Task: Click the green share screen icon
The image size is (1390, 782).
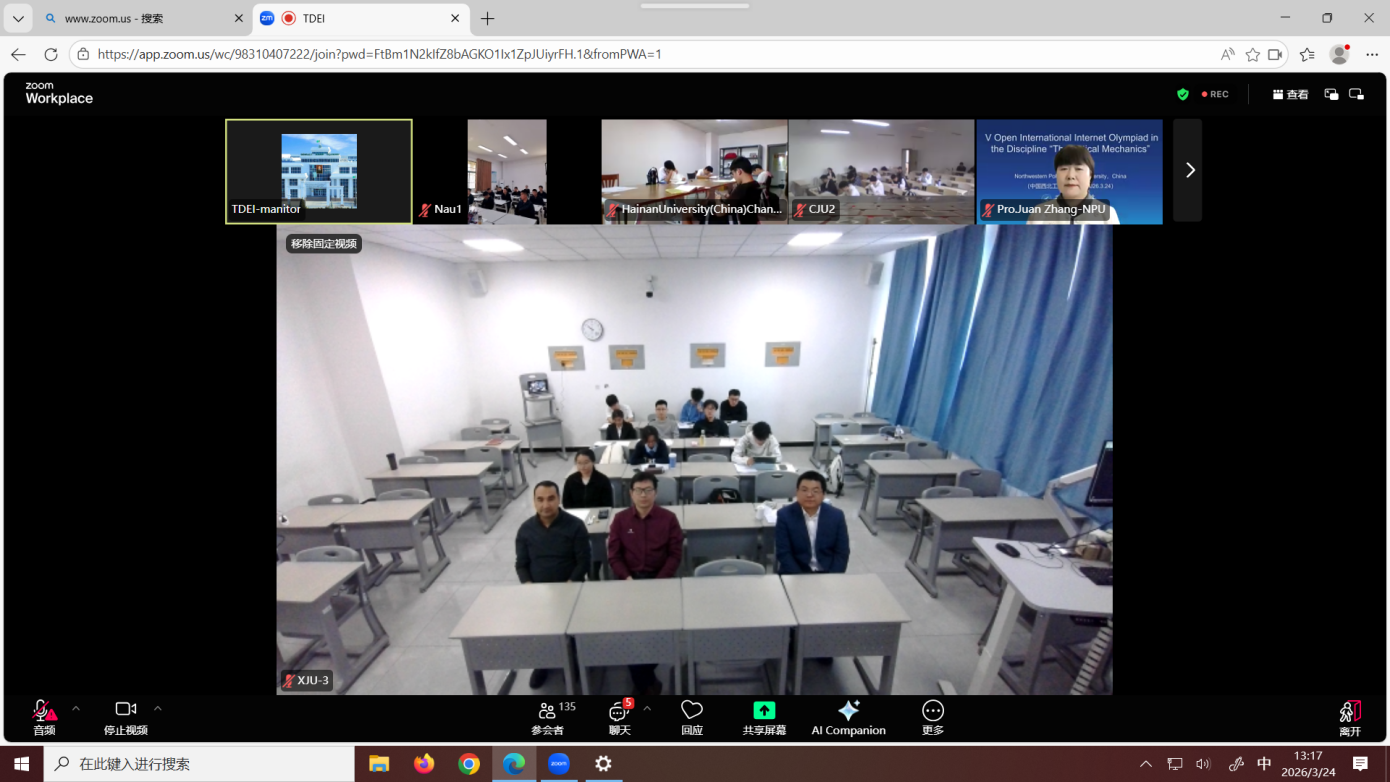Action: [x=764, y=711]
